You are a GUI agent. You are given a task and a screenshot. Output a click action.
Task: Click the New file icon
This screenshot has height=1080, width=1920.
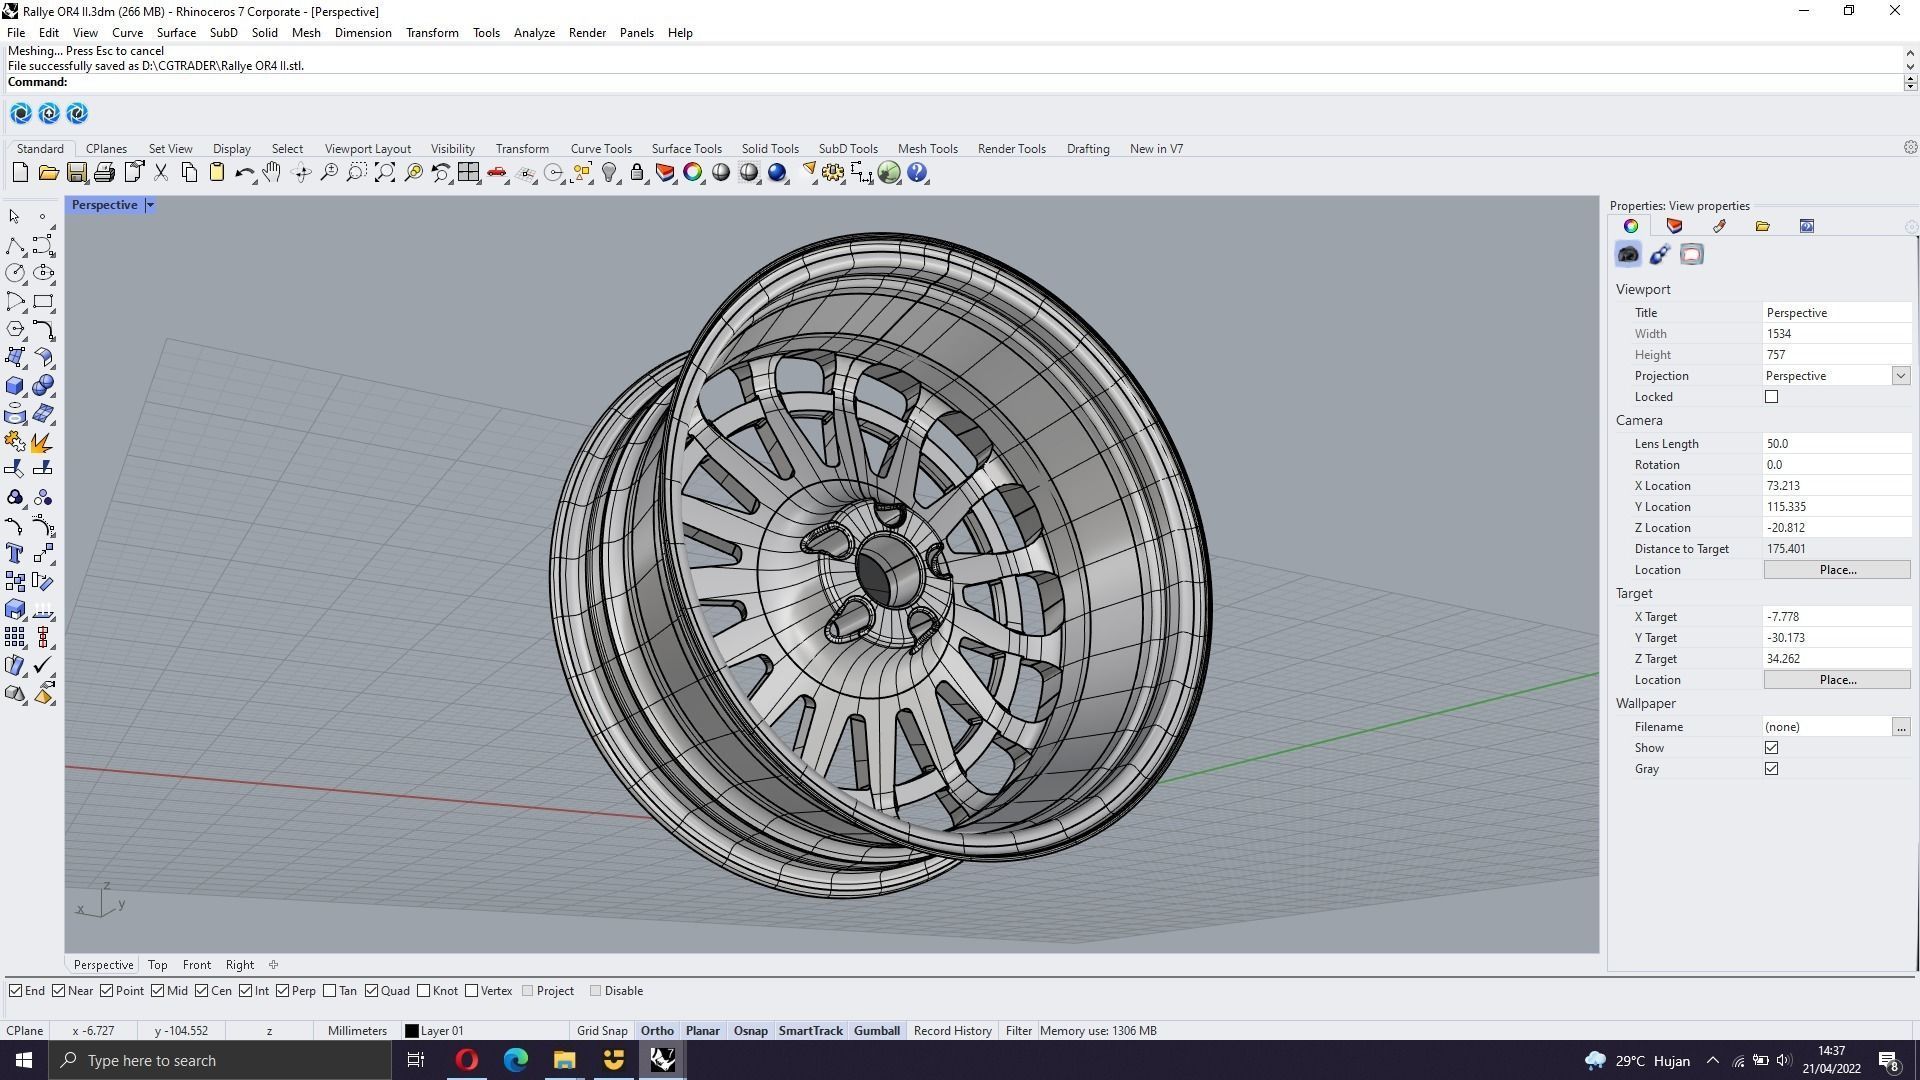(20, 173)
